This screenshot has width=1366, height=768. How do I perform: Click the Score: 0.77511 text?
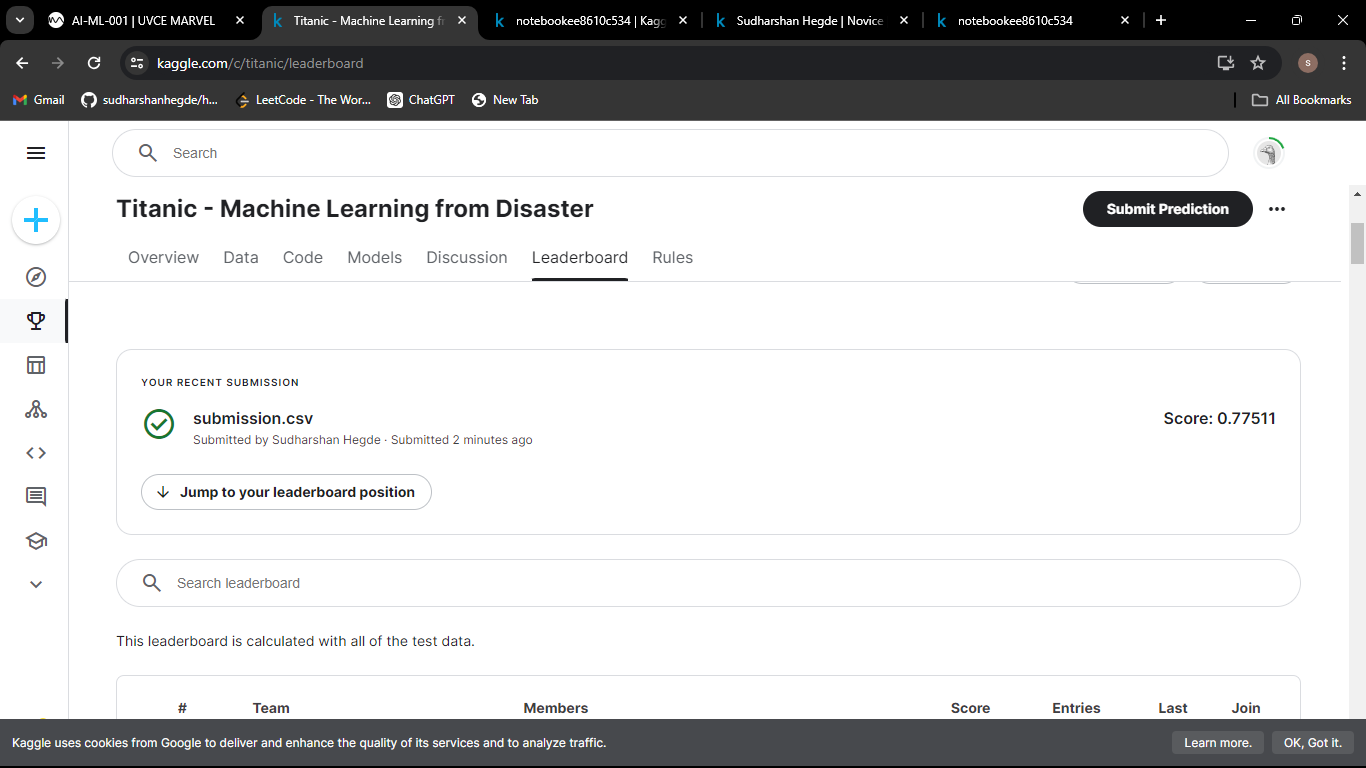(1219, 418)
